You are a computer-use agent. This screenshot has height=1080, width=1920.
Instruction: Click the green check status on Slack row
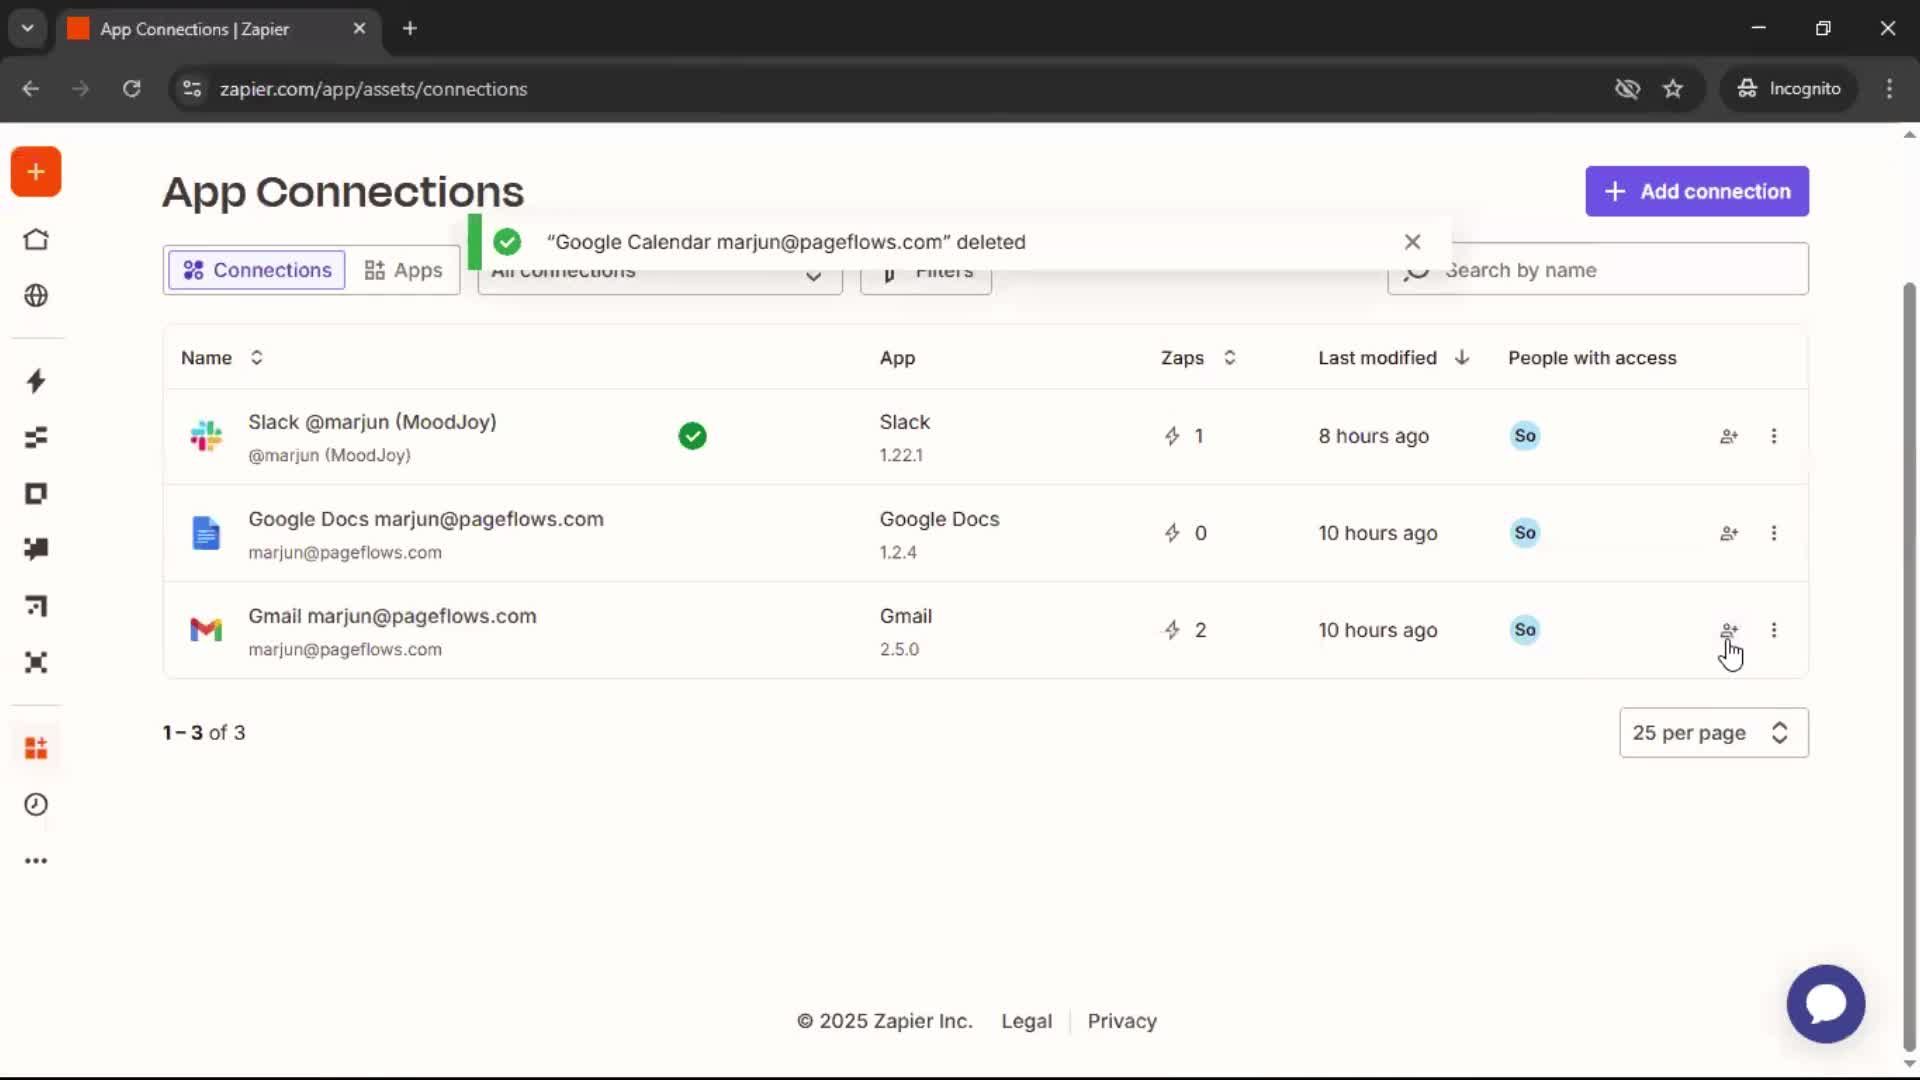pos(692,436)
